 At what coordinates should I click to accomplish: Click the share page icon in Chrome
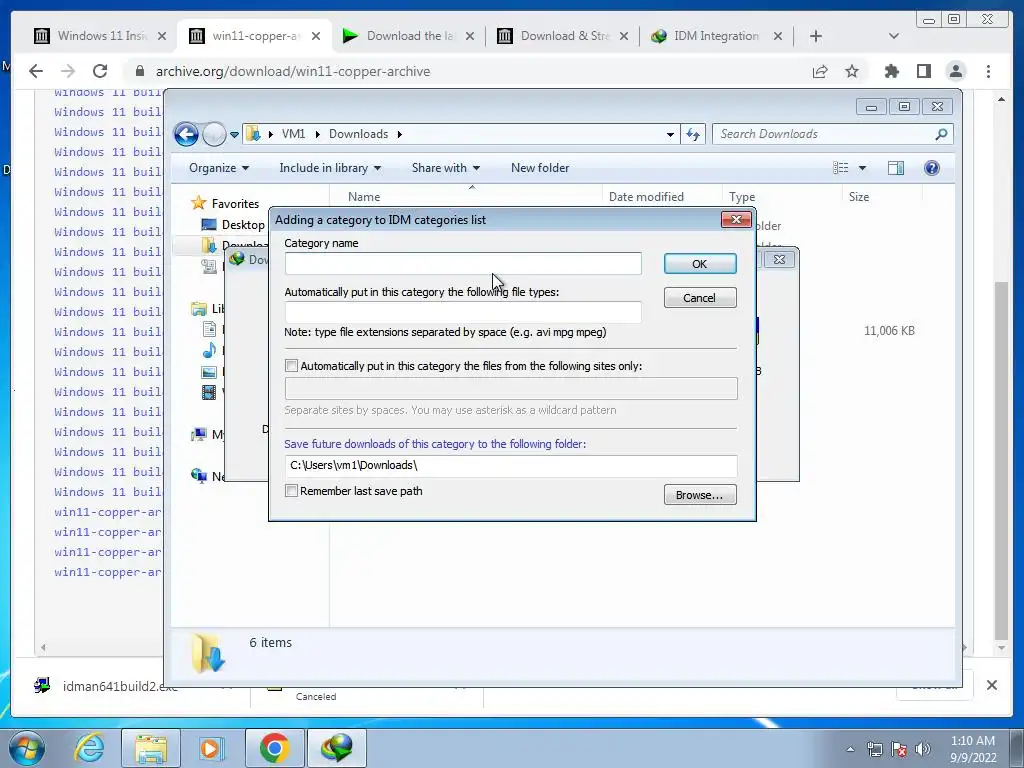(820, 71)
